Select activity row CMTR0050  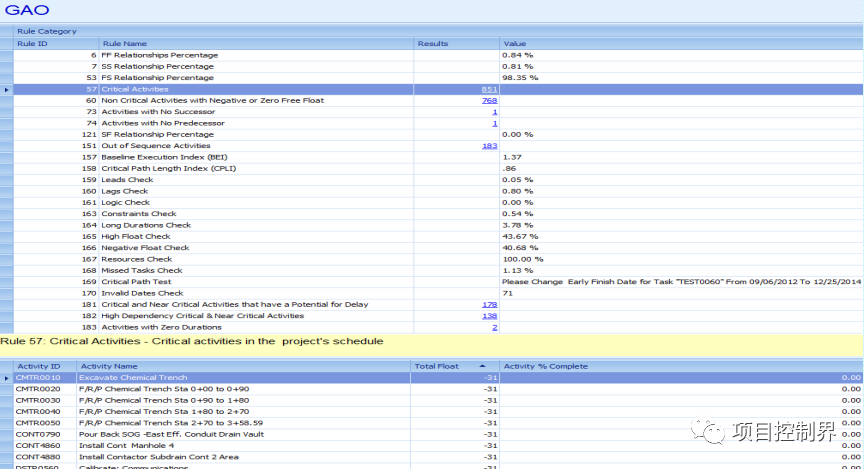439,423
